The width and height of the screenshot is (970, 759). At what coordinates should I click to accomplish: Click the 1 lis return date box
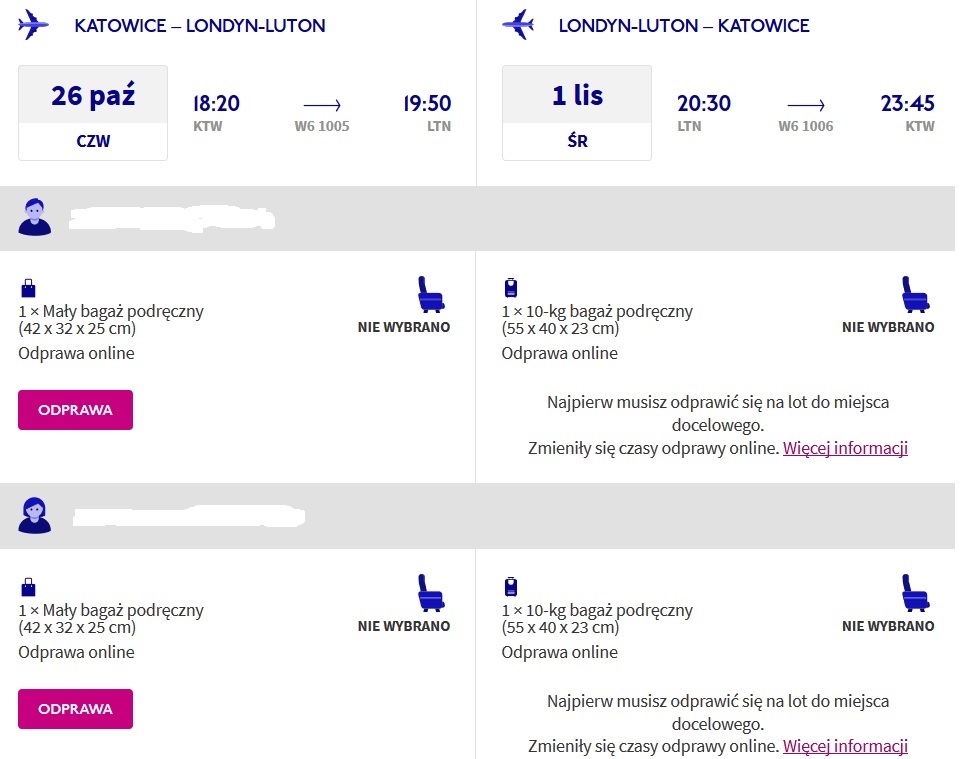[577, 113]
